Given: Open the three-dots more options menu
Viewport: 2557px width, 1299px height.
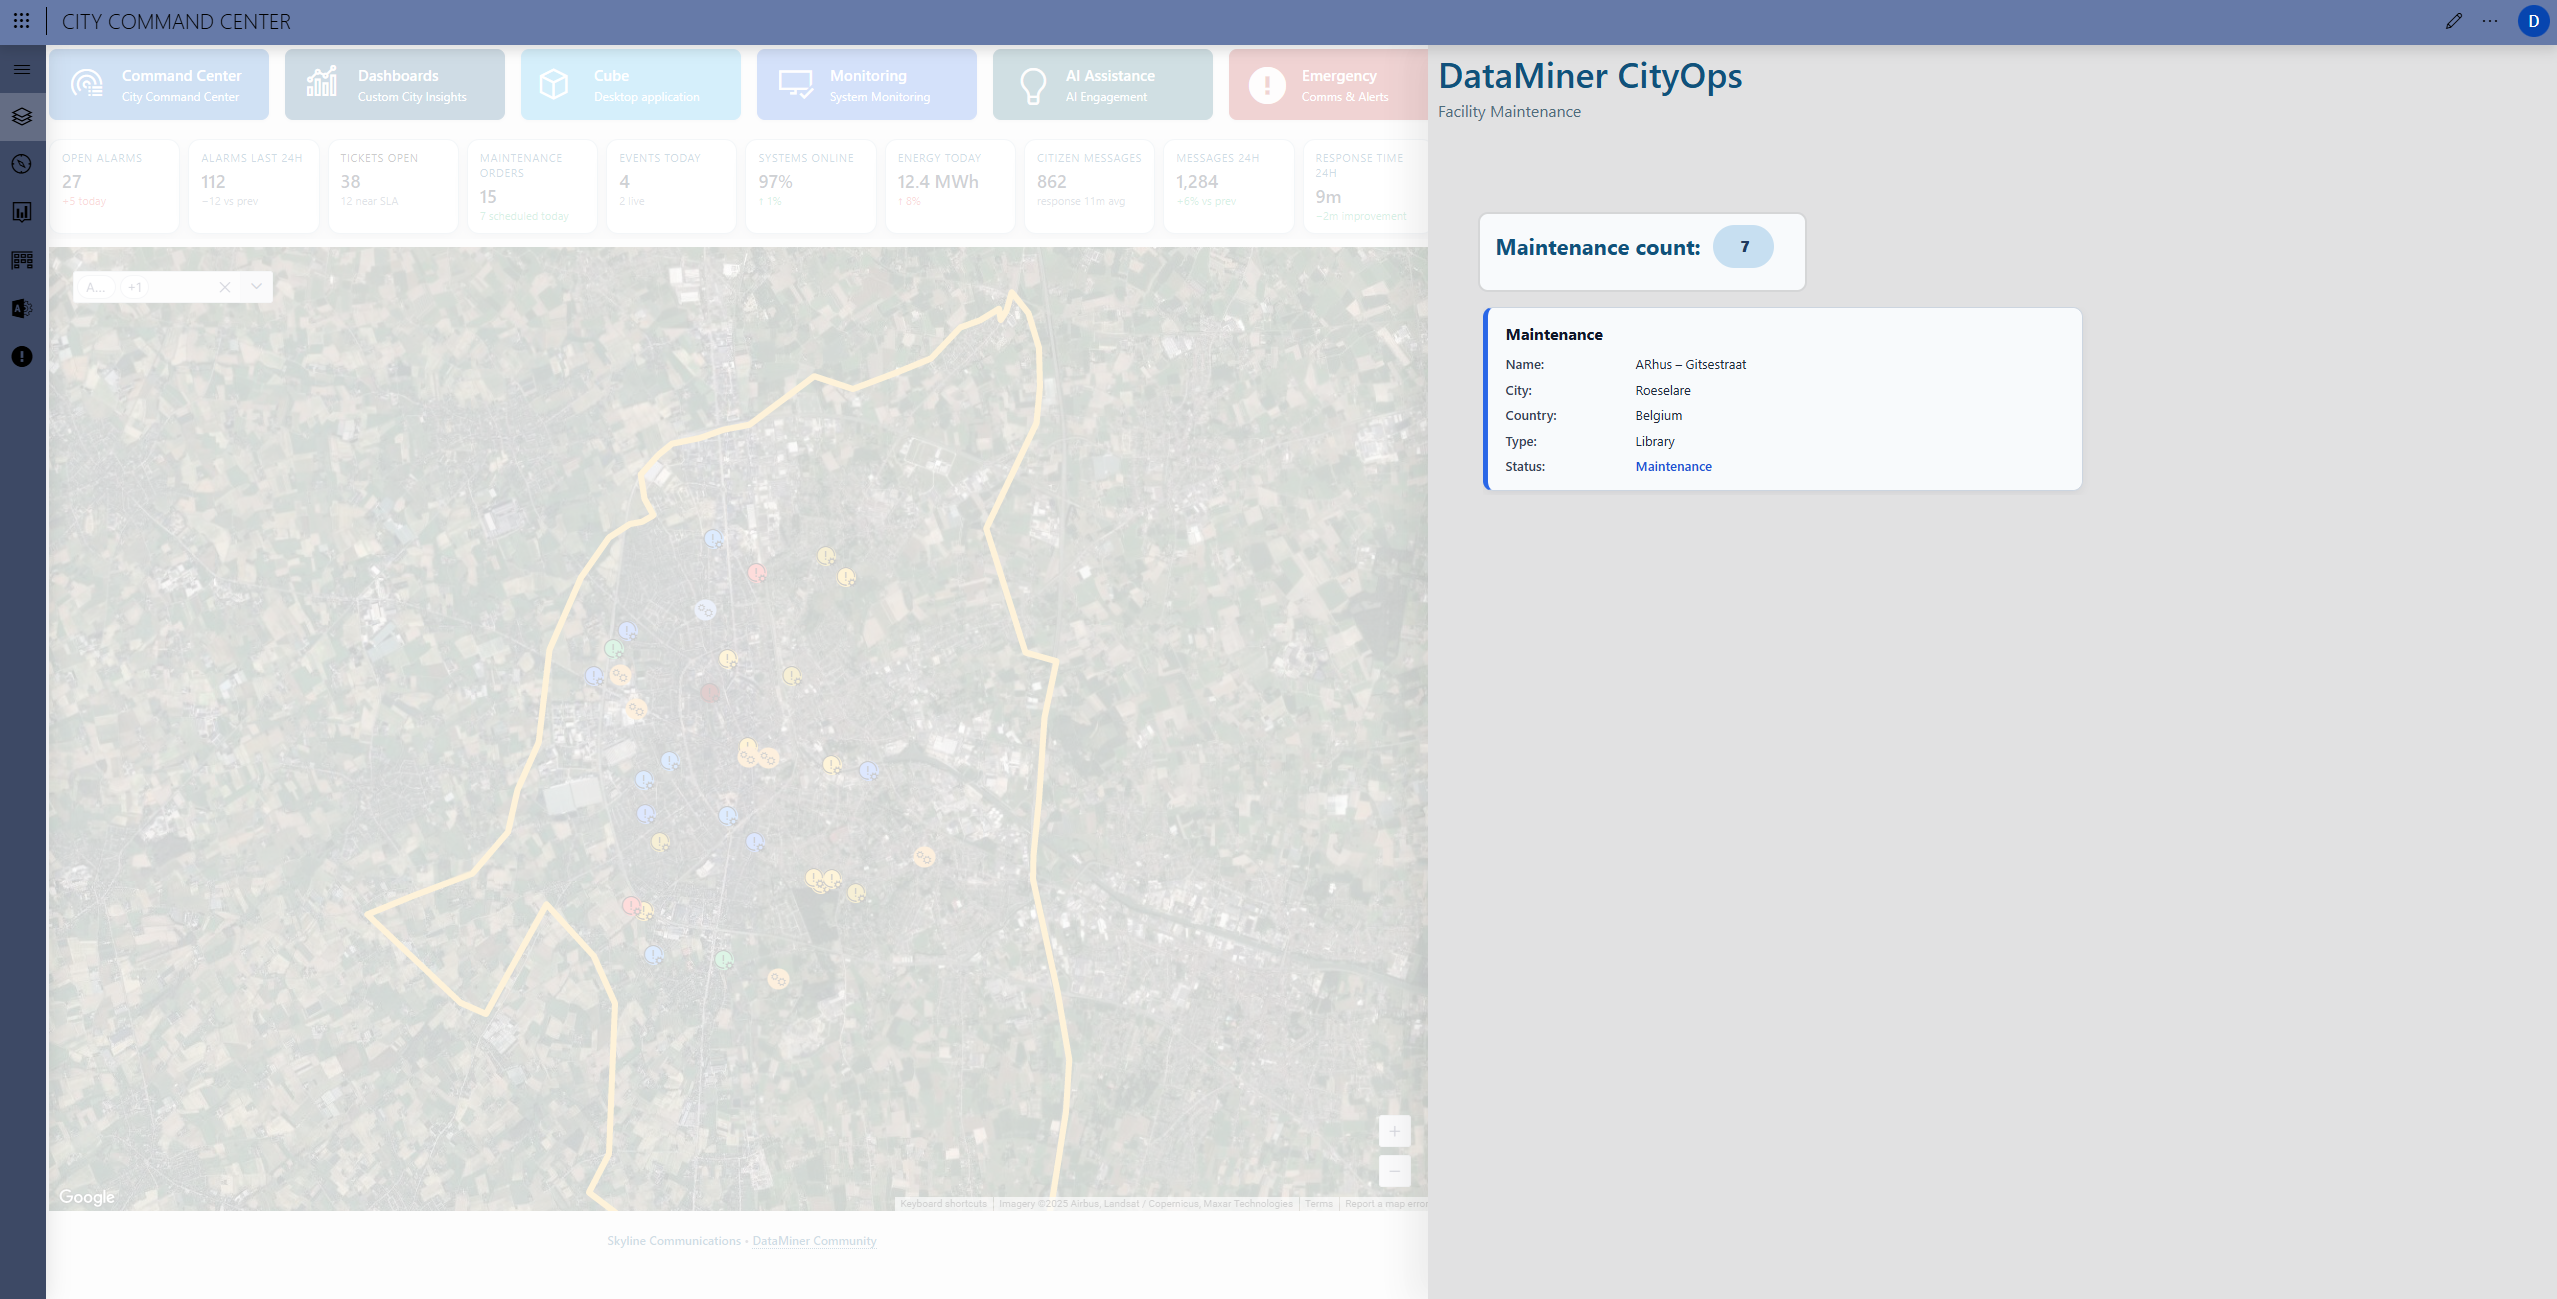Looking at the screenshot, I should [2490, 21].
